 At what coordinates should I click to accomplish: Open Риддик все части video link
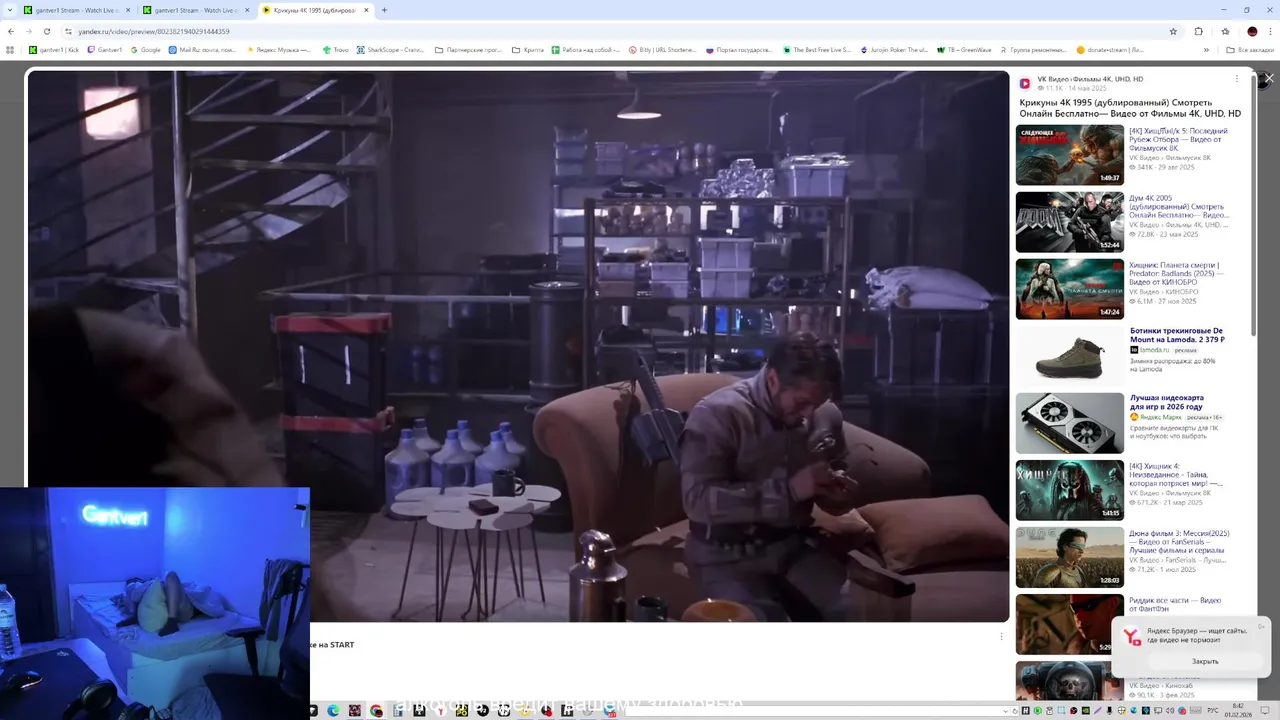[x=1175, y=604]
